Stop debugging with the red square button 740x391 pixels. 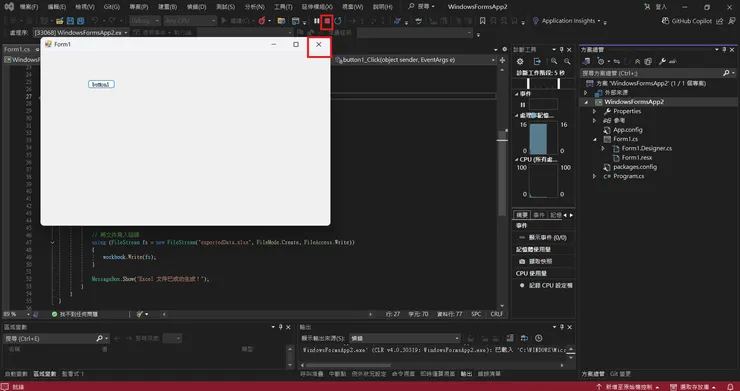tap(327, 21)
